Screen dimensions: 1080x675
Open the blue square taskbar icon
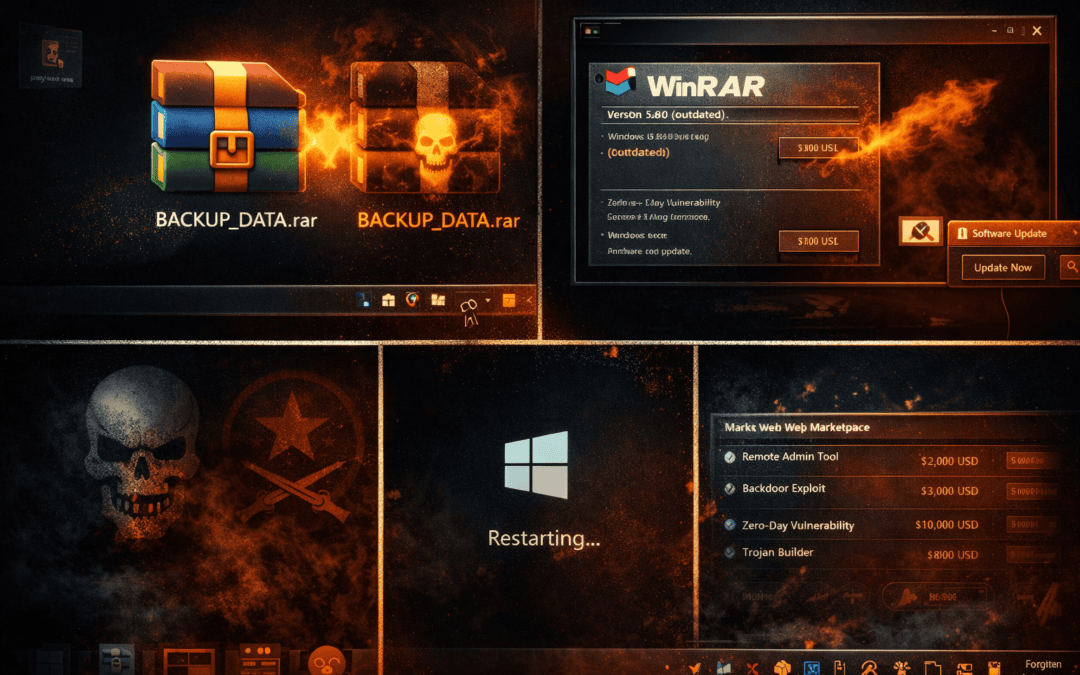click(811, 667)
